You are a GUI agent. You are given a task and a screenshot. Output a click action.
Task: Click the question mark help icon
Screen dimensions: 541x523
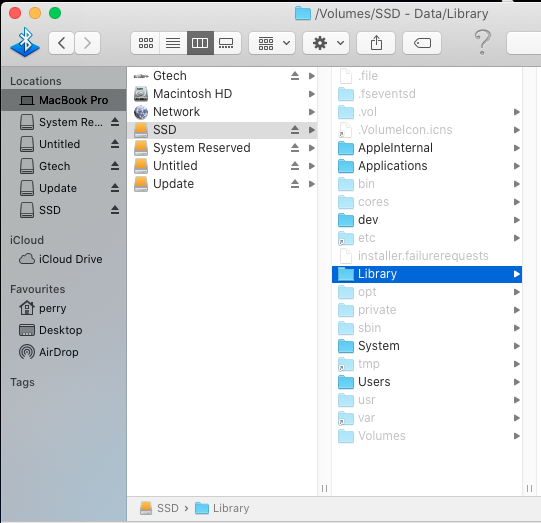(x=482, y=42)
